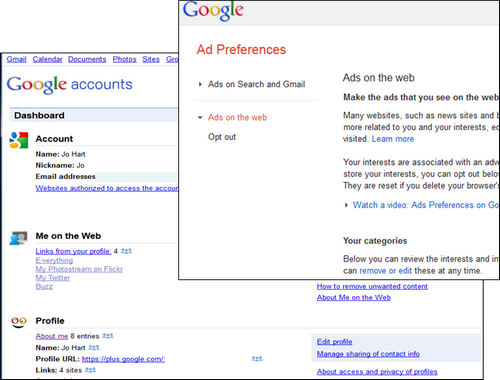
Task: Click the Ad Preferences title
Action: 241,50
